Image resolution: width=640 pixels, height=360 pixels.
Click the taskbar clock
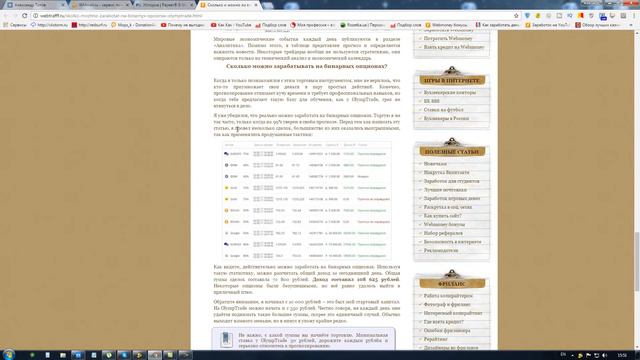coord(622,355)
